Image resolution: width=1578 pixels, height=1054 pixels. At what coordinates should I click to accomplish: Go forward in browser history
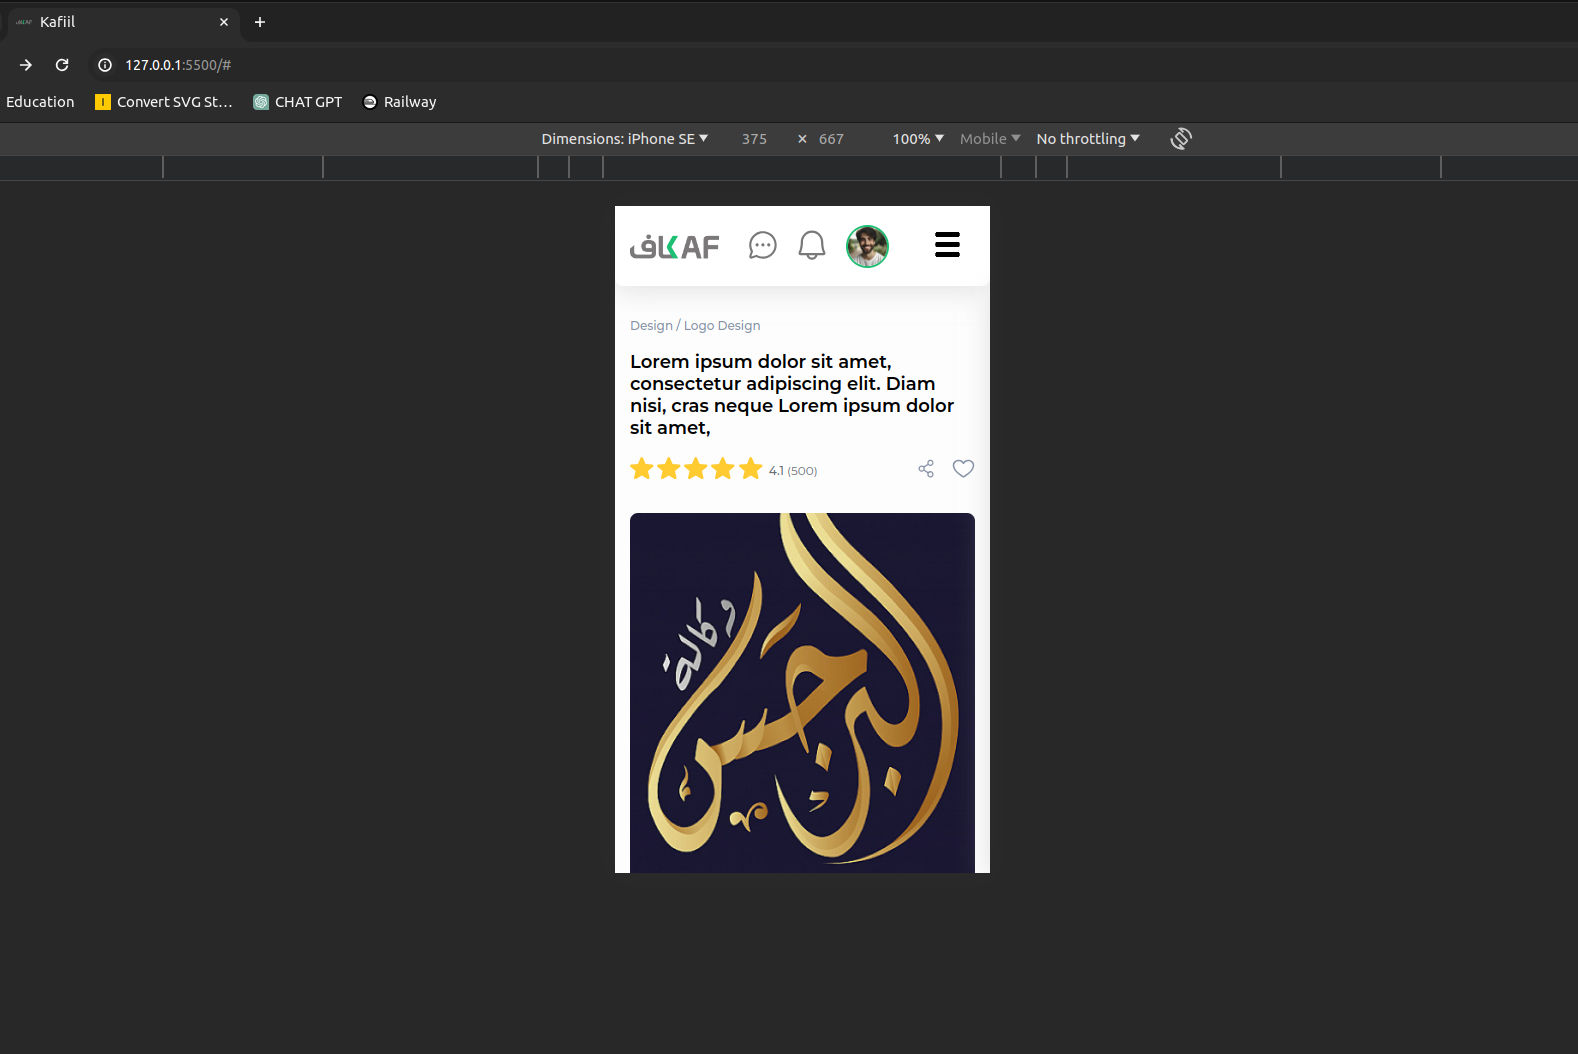click(26, 65)
